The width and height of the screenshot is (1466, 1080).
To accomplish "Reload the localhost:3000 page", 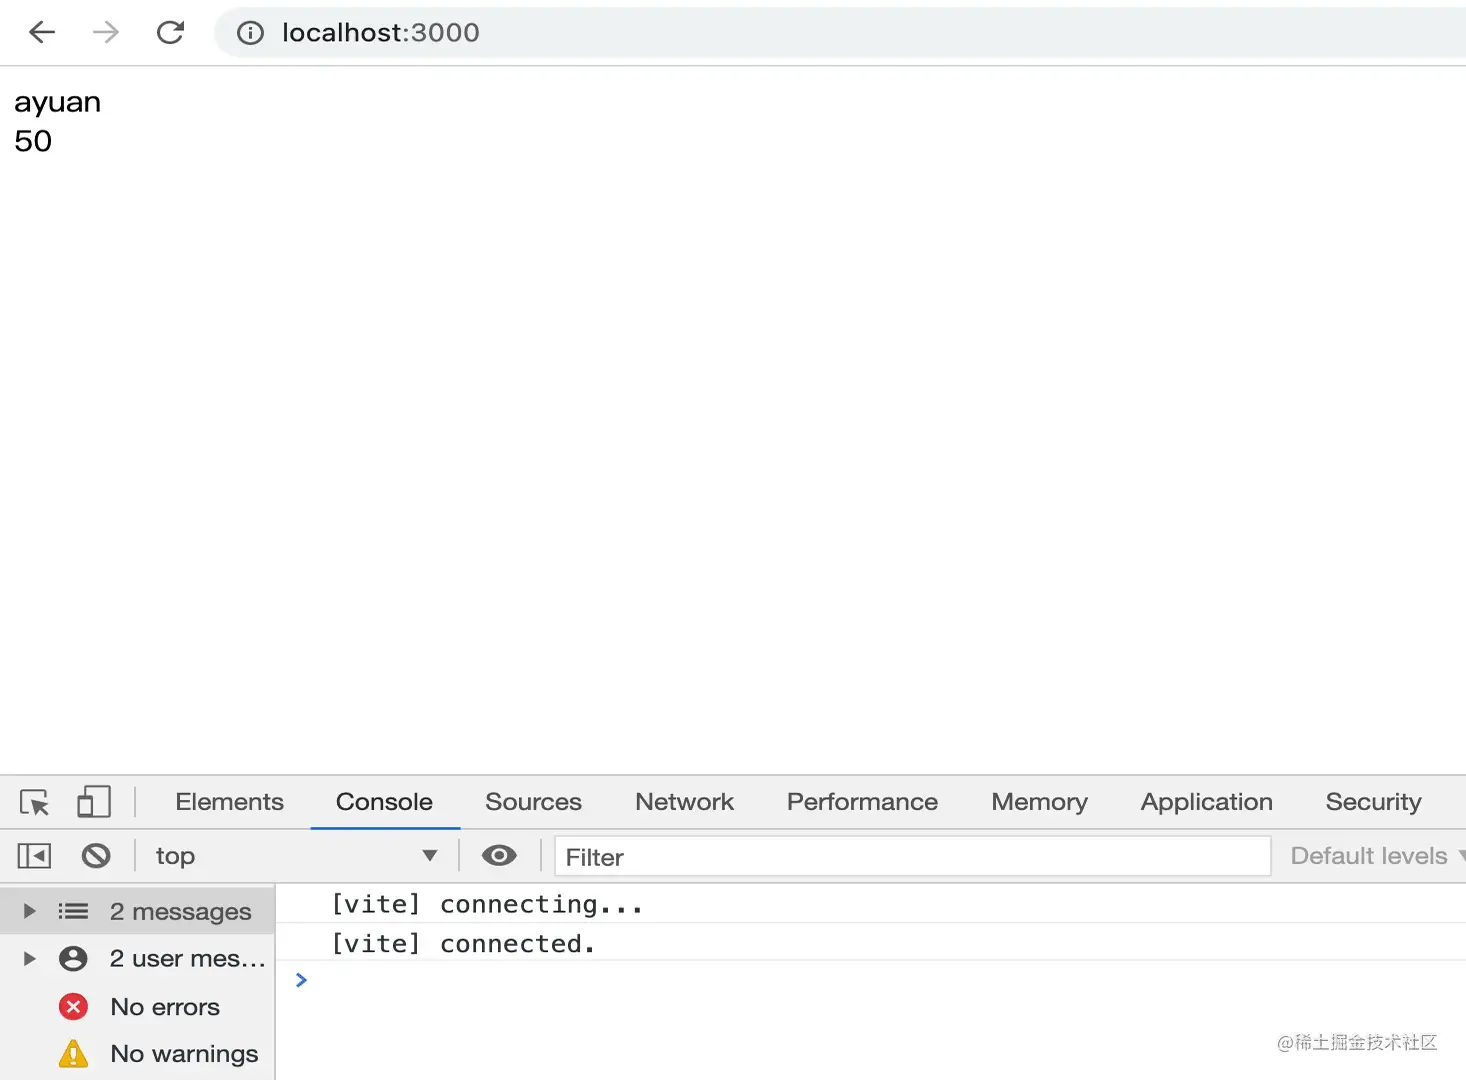I will click(x=170, y=32).
